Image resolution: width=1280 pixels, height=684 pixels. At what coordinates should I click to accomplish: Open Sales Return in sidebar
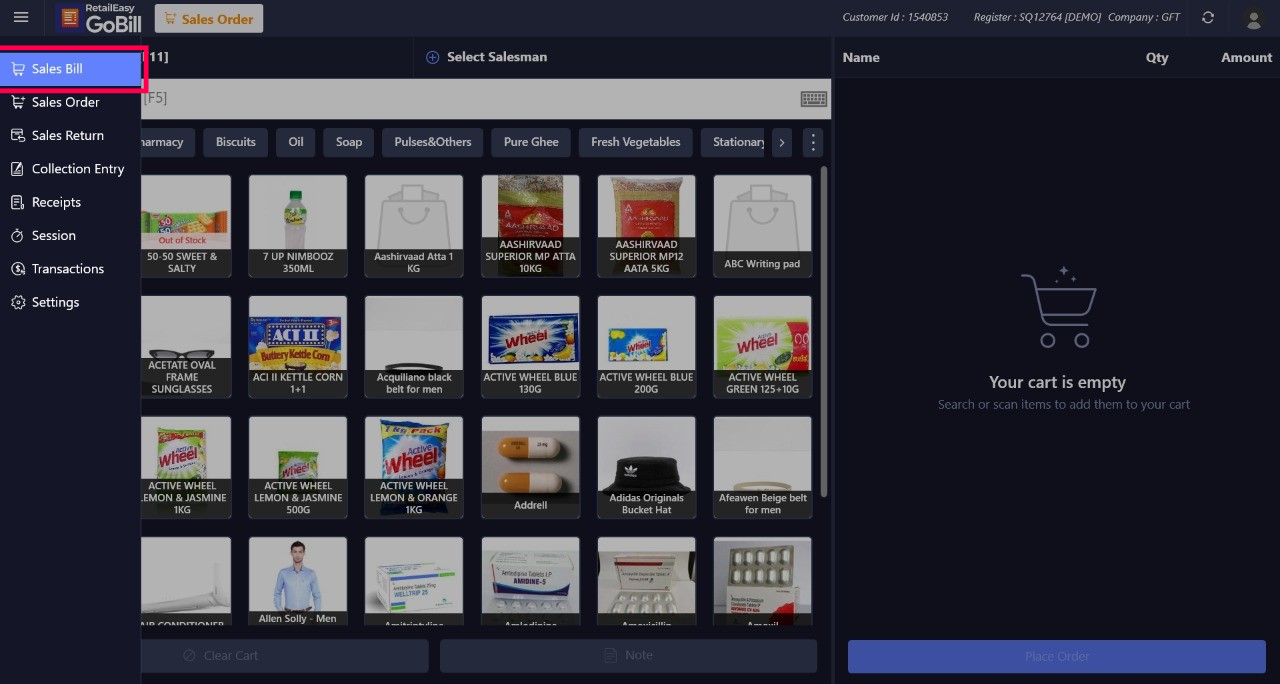(x=70, y=135)
